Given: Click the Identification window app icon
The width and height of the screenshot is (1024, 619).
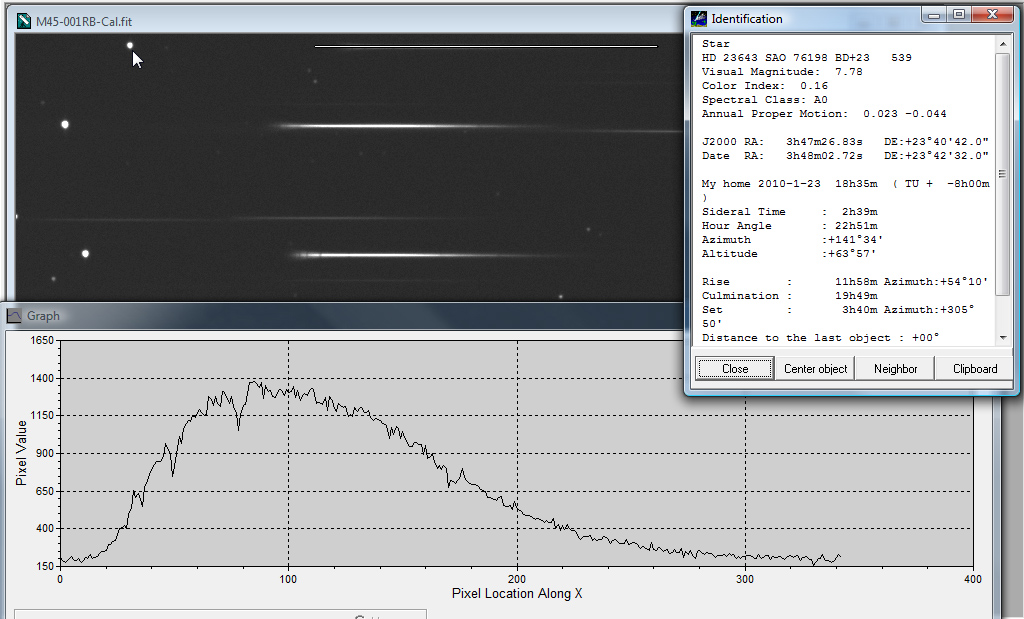Looking at the screenshot, I should 699,18.
